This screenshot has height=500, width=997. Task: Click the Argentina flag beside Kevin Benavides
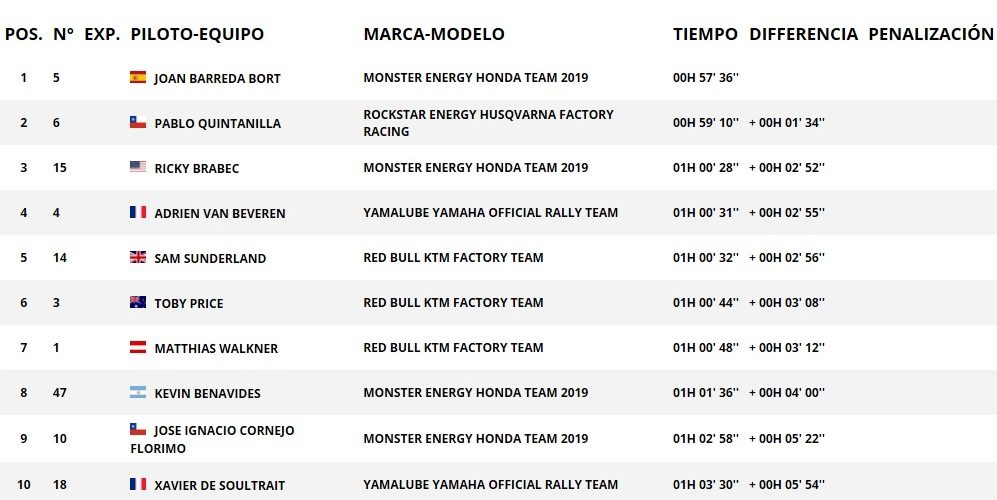point(138,392)
